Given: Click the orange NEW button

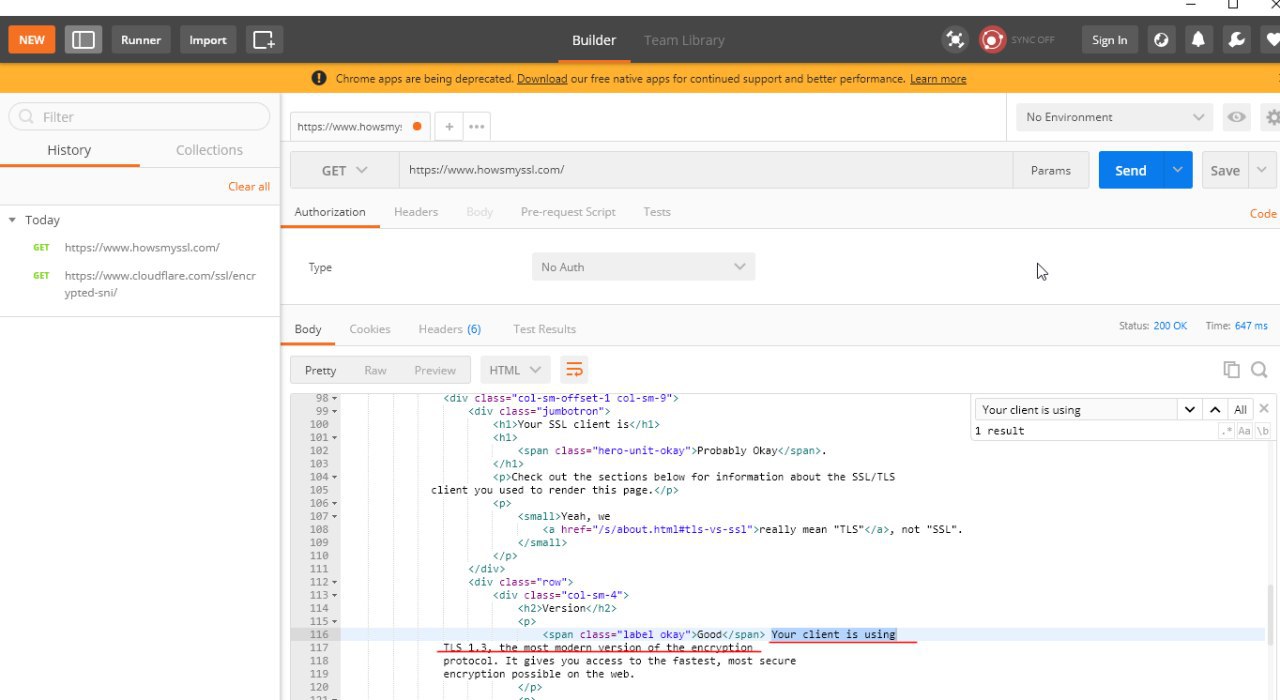Looking at the screenshot, I should click(x=32, y=40).
